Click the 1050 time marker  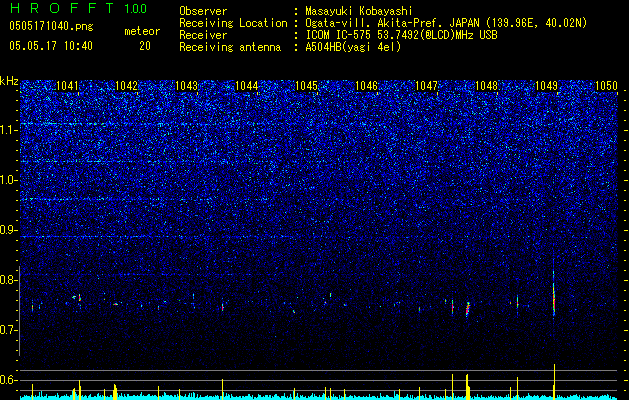[606, 86]
